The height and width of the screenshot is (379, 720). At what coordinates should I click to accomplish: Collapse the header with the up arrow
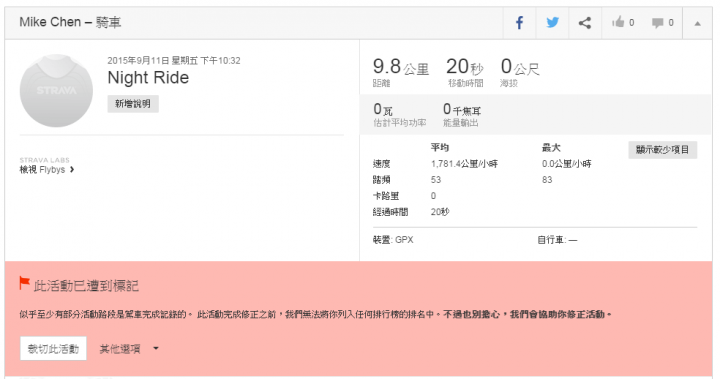coord(698,23)
